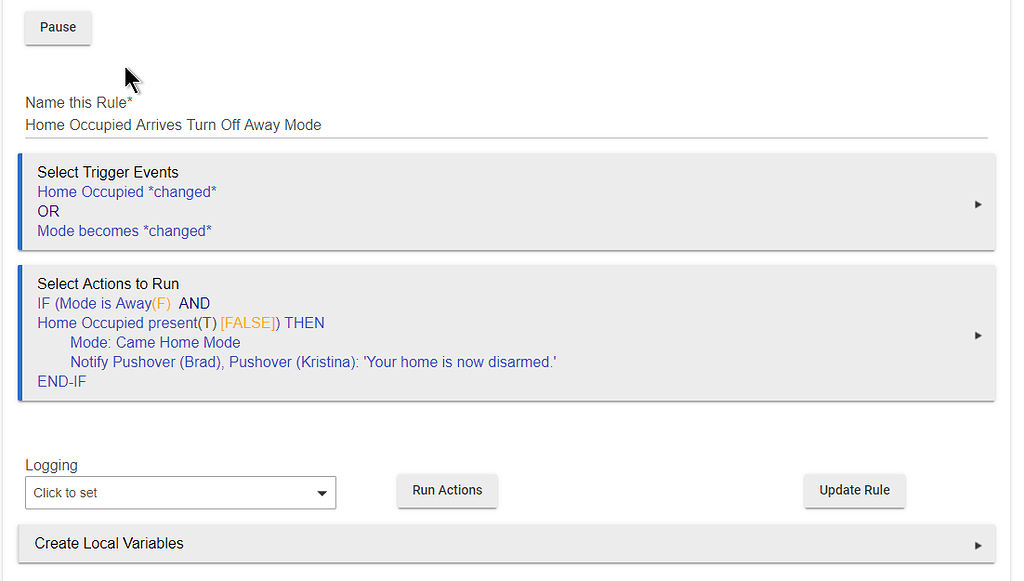Select the 'Mode: Came Home Mode' action
Viewport: 1024px width, 581px height.
(155, 342)
